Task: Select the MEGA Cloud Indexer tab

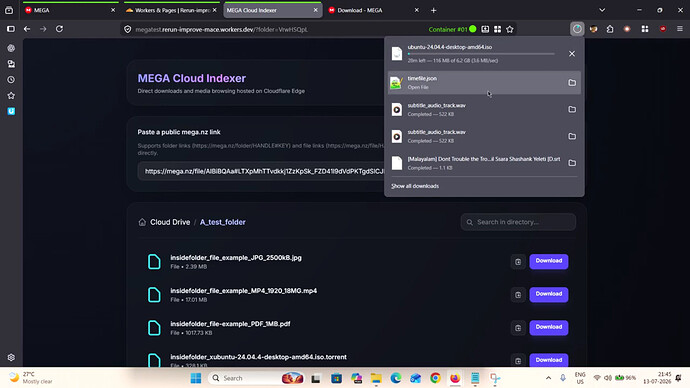Action: 272,10
